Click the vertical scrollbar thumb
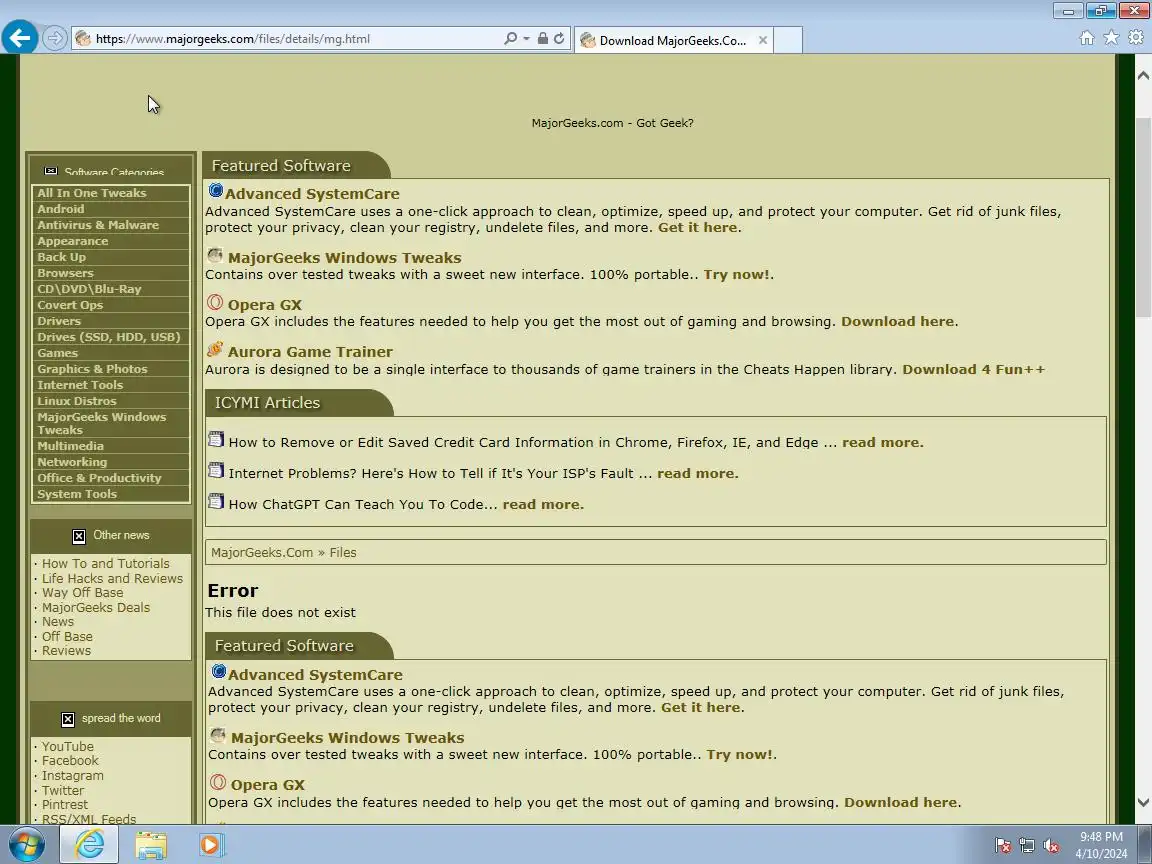1152x864 pixels. pyautogui.click(x=1143, y=217)
